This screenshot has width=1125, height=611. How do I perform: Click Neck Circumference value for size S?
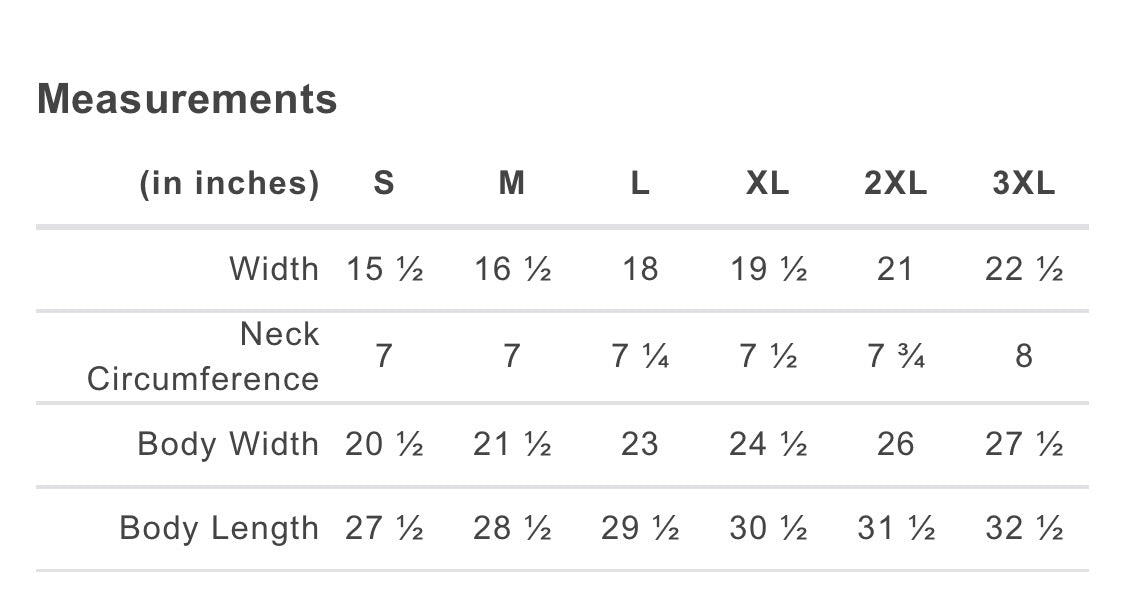[384, 356]
